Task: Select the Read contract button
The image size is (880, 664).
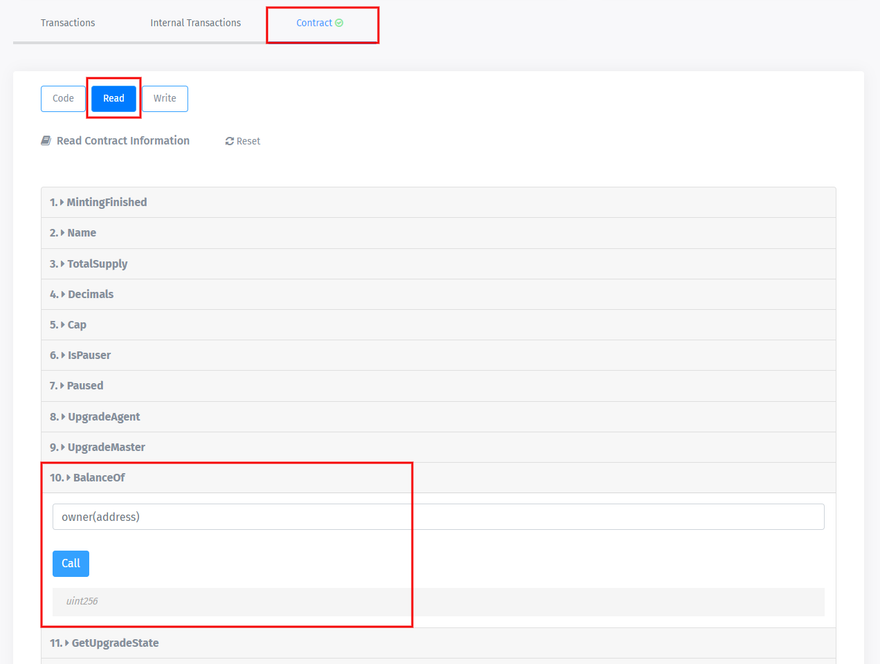Action: pos(113,99)
